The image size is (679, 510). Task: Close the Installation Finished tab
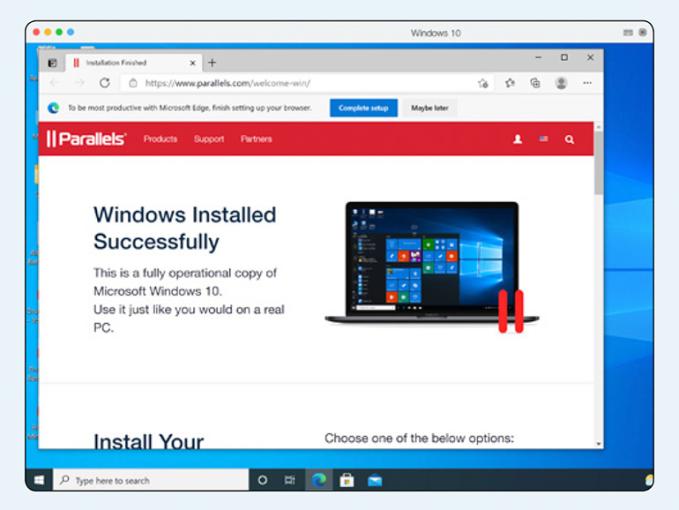point(193,63)
